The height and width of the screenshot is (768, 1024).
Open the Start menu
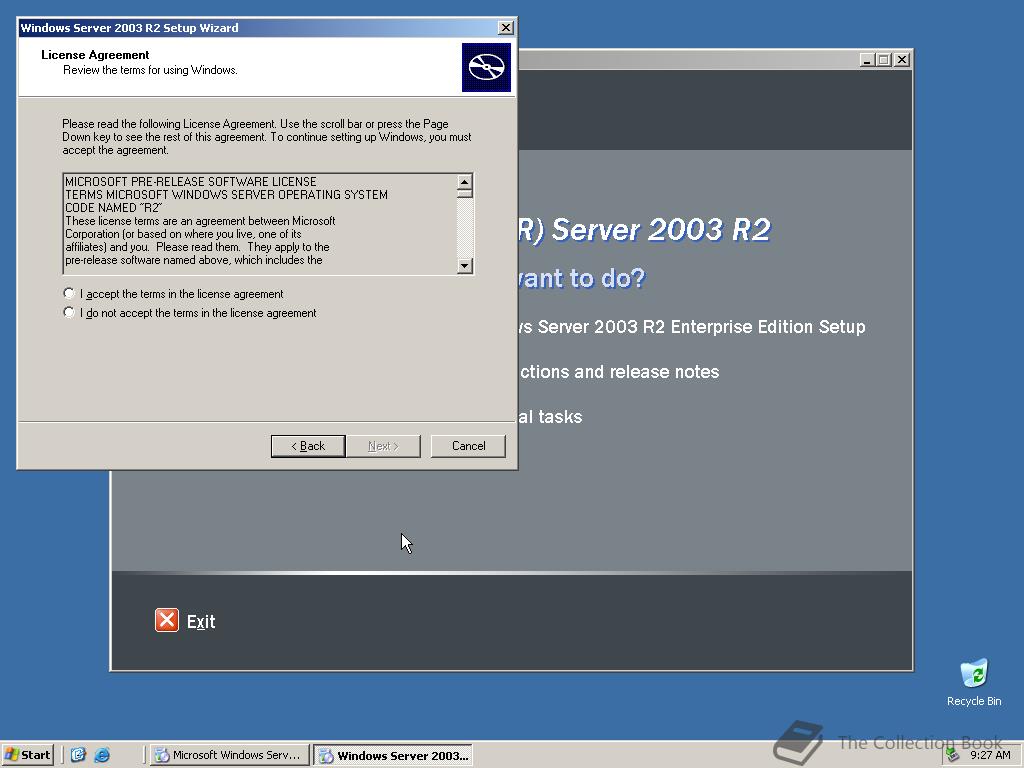27,755
